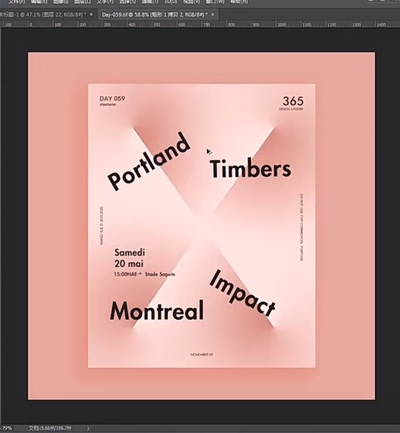Screen dimensions: 400x433
Task: Select the Portland text on the poster
Action: pyautogui.click(x=149, y=161)
